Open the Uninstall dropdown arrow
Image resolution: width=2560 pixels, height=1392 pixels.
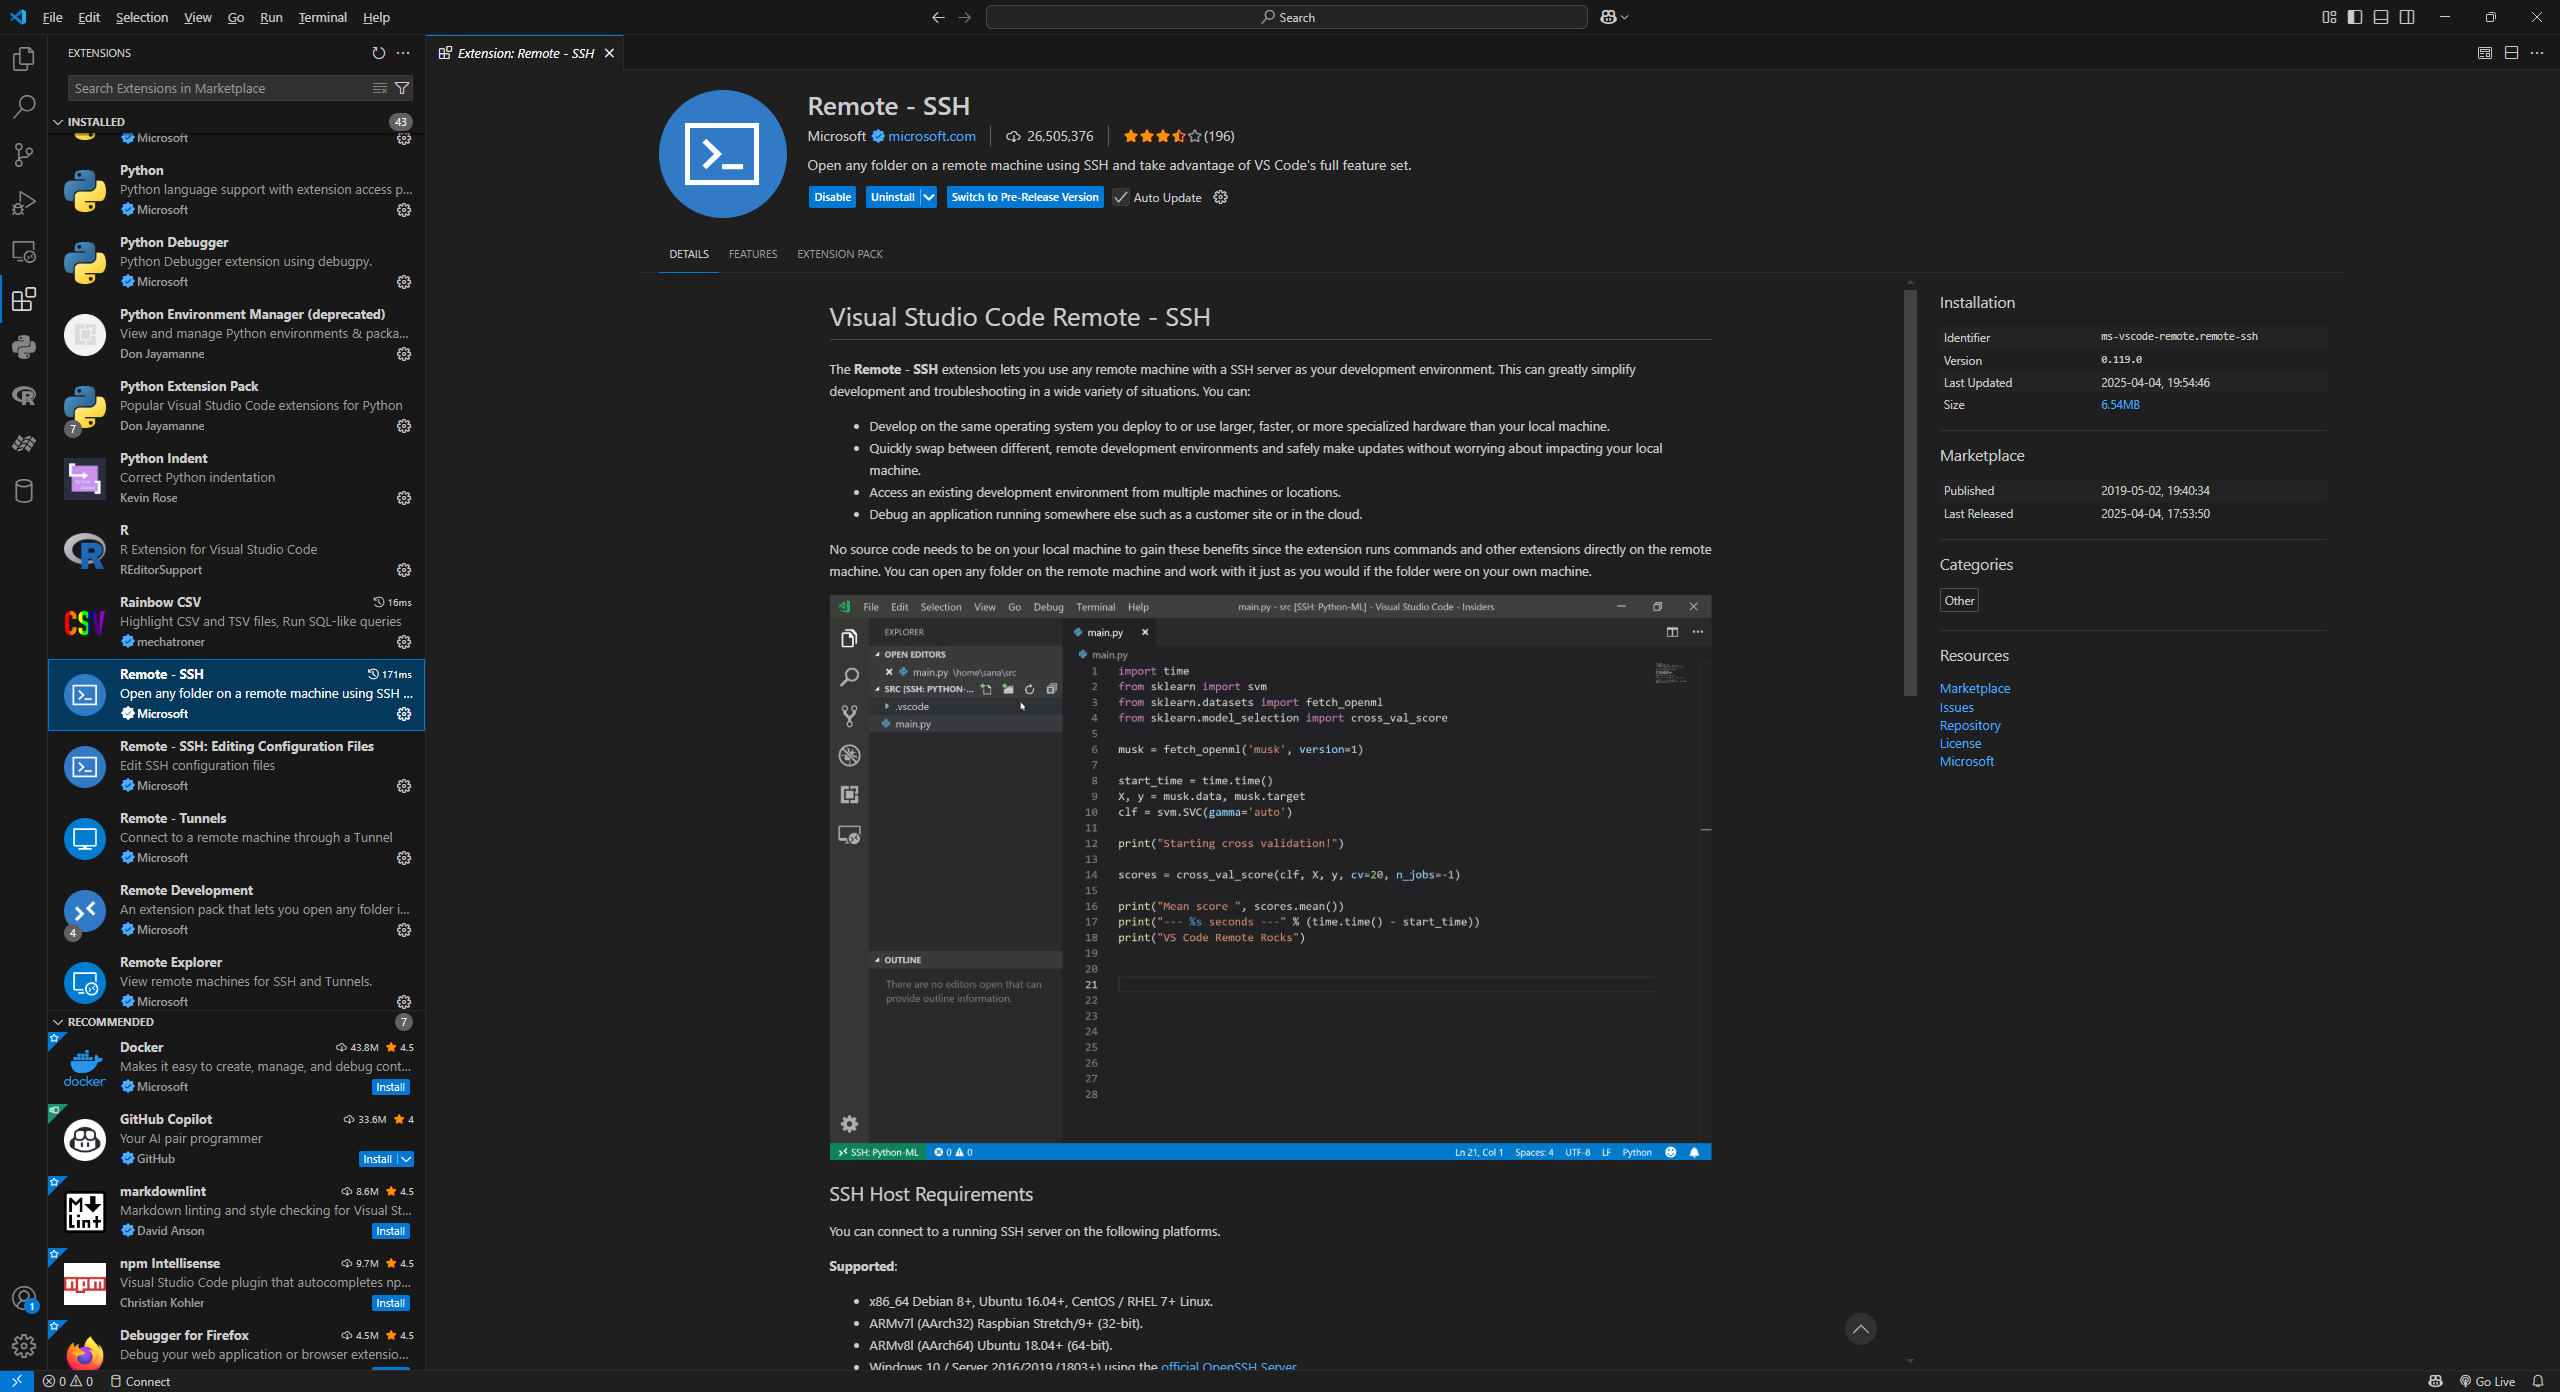929,197
